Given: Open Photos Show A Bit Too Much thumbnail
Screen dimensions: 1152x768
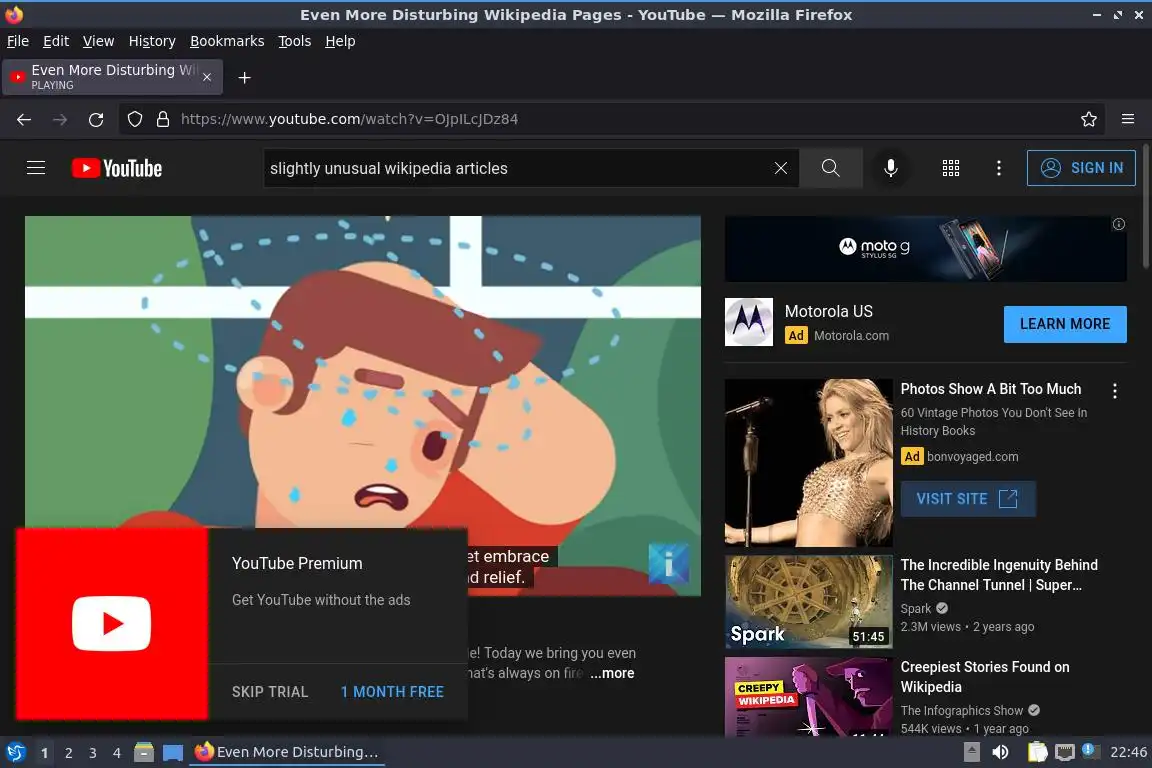Looking at the screenshot, I should (808, 462).
